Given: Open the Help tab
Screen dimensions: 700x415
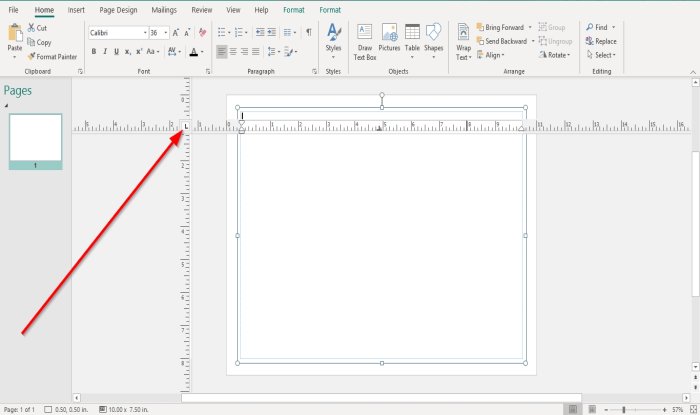Looking at the screenshot, I should click(261, 10).
